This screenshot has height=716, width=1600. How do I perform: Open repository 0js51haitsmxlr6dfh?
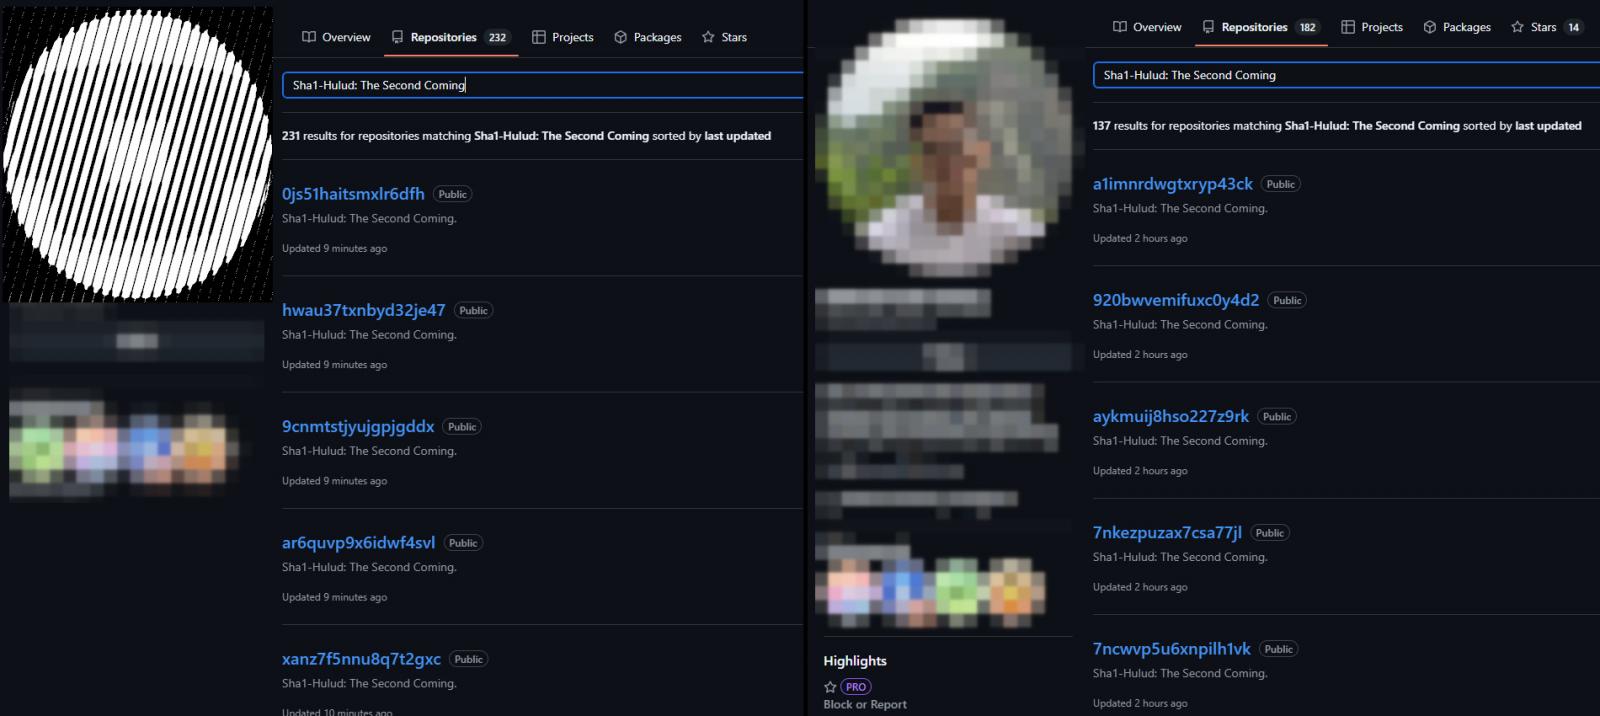(353, 194)
